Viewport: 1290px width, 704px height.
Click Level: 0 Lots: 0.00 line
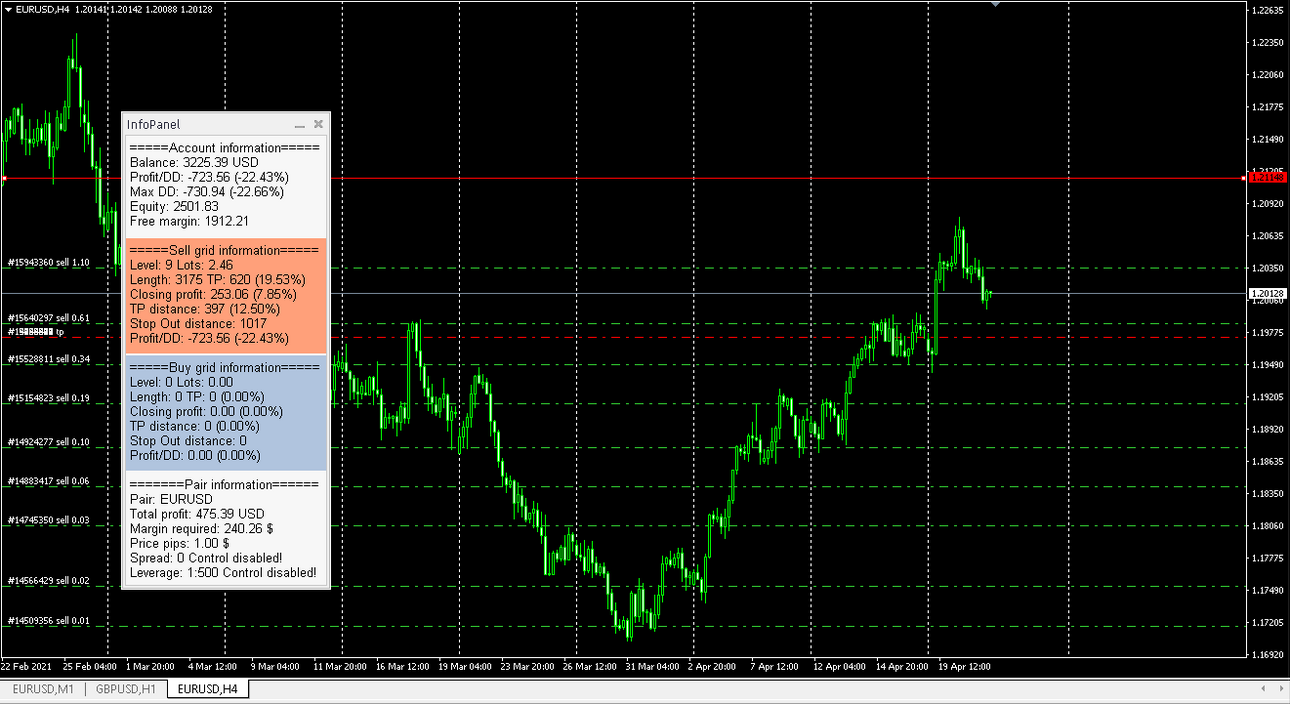point(182,382)
